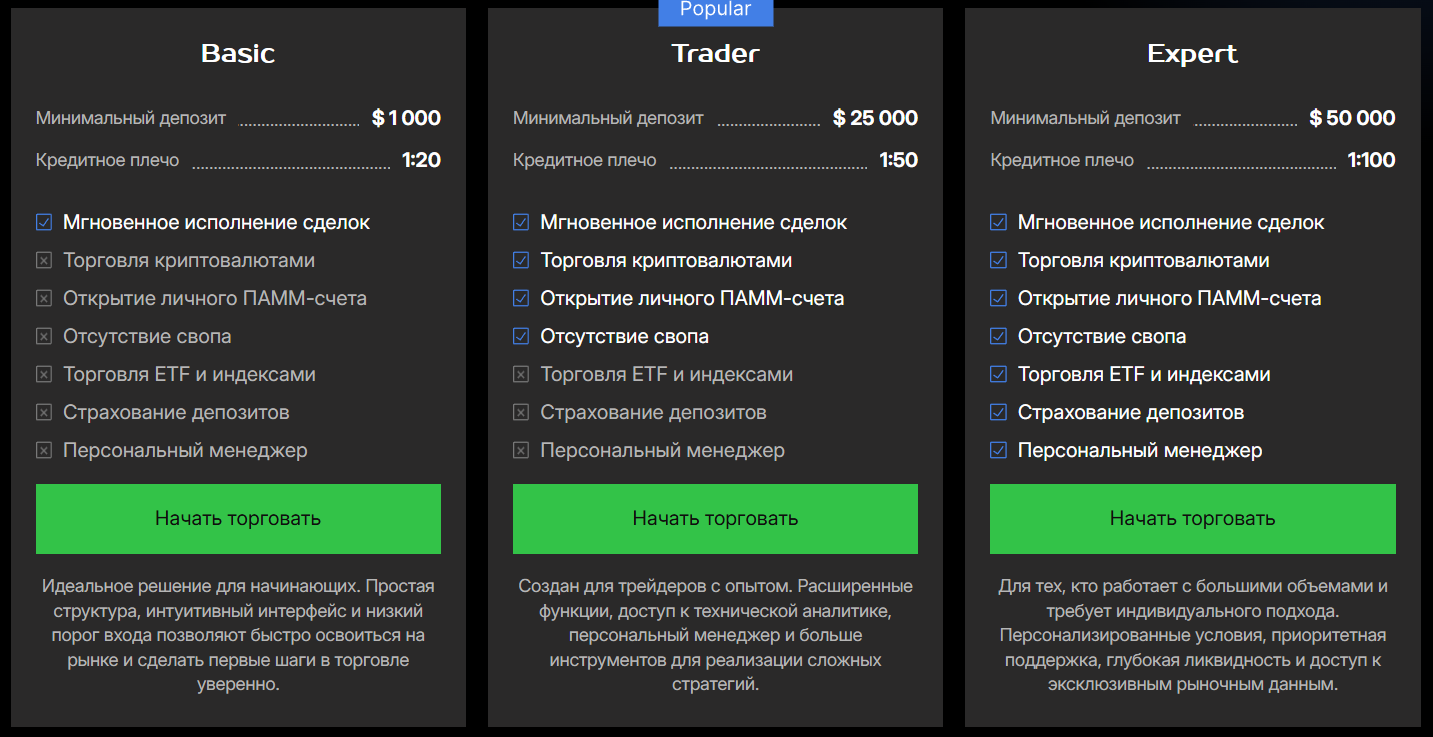Start trading with the Expert plan button
Image resolution: width=1433 pixels, height=737 pixels.
pyautogui.click(x=1192, y=518)
